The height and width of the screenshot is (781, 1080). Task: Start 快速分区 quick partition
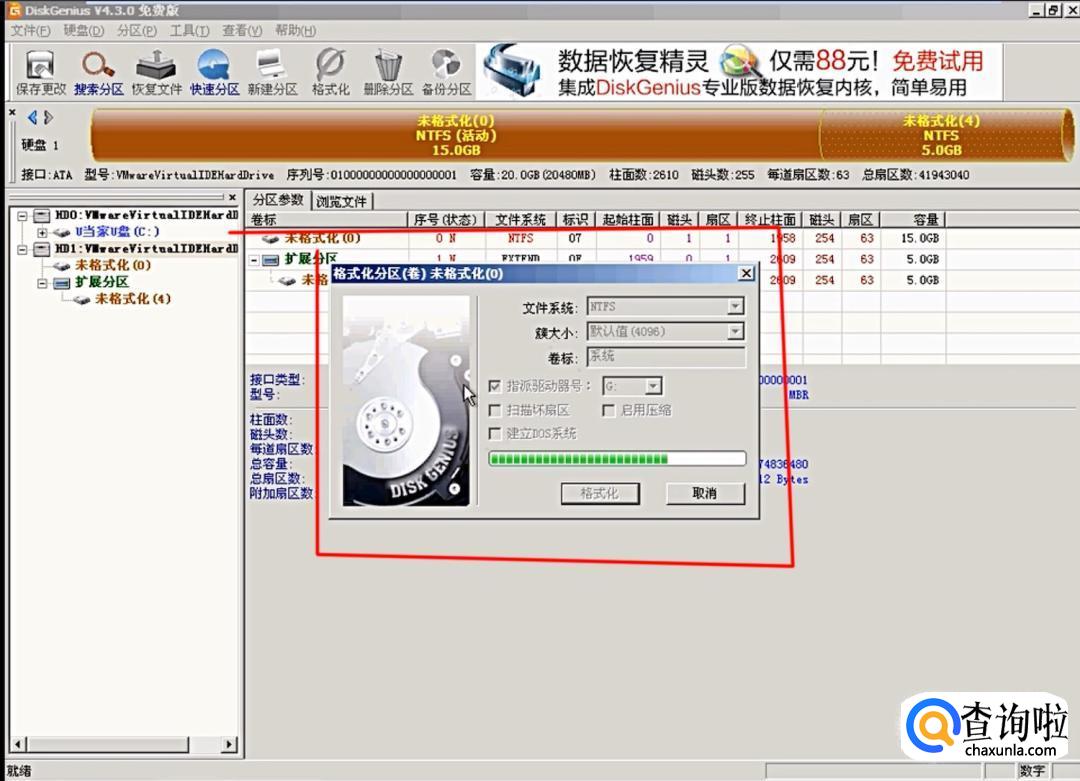(214, 73)
